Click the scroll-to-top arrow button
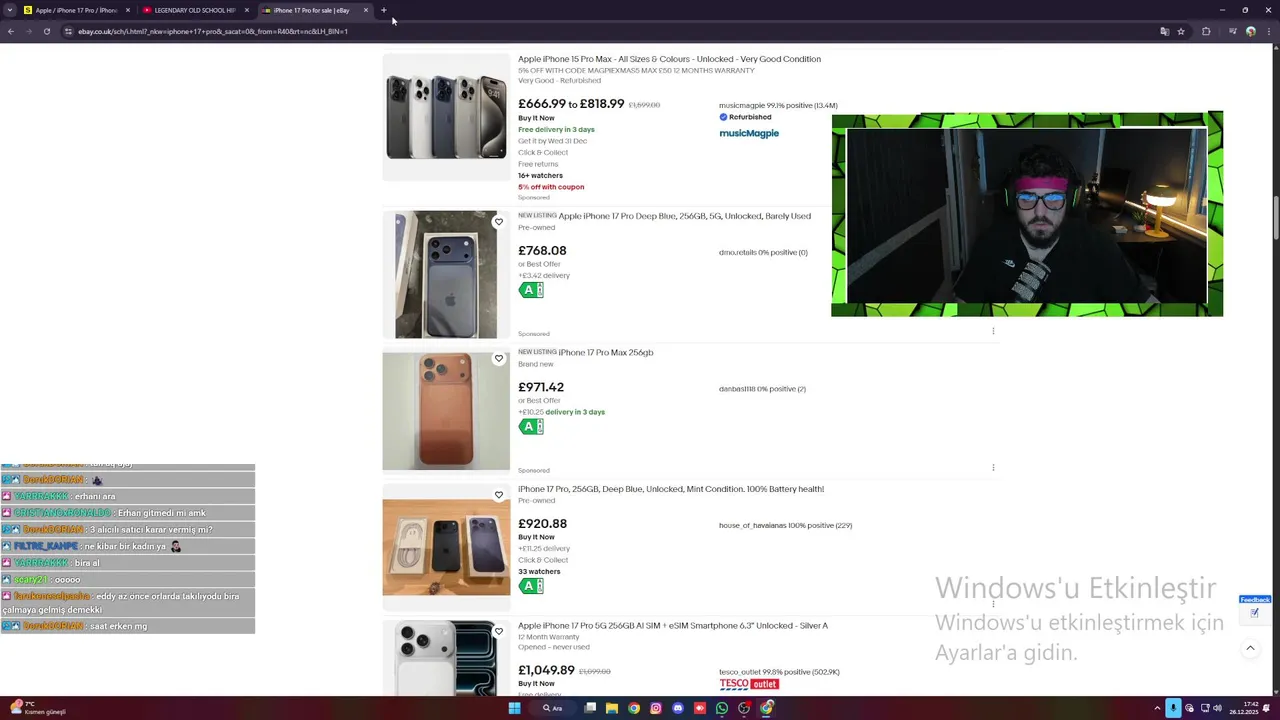Screen dimensions: 1280x720 pyautogui.click(x=1250, y=648)
